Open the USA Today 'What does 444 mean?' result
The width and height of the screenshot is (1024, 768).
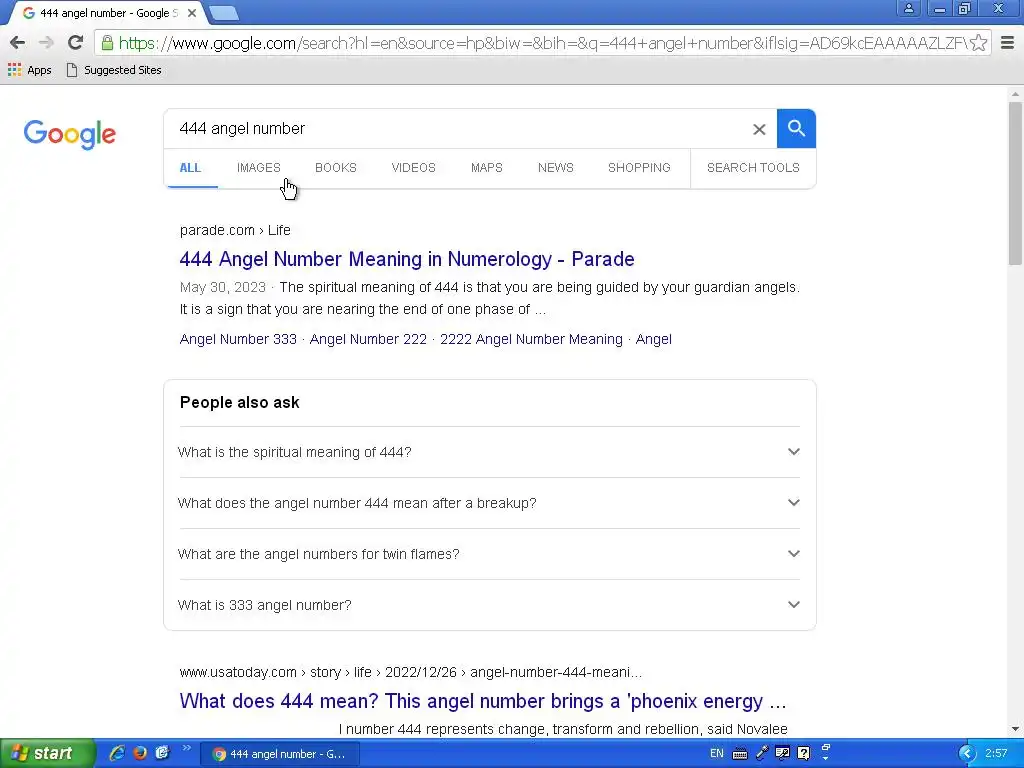point(483,701)
